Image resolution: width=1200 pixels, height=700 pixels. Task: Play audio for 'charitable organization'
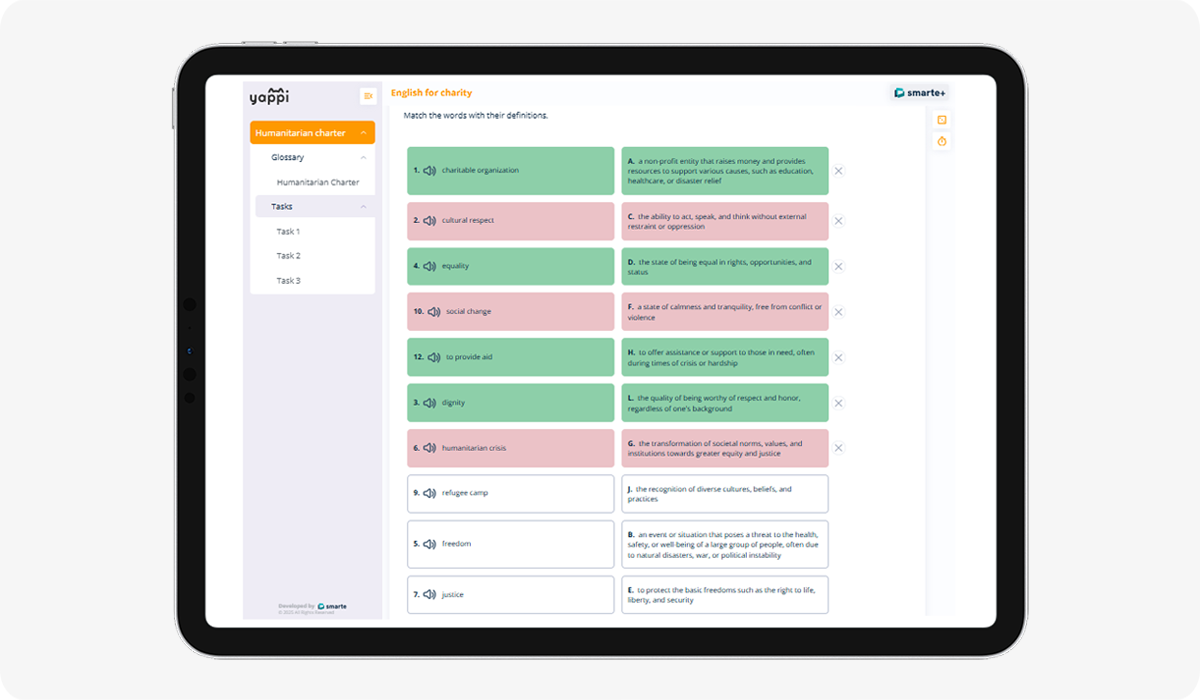tap(429, 171)
